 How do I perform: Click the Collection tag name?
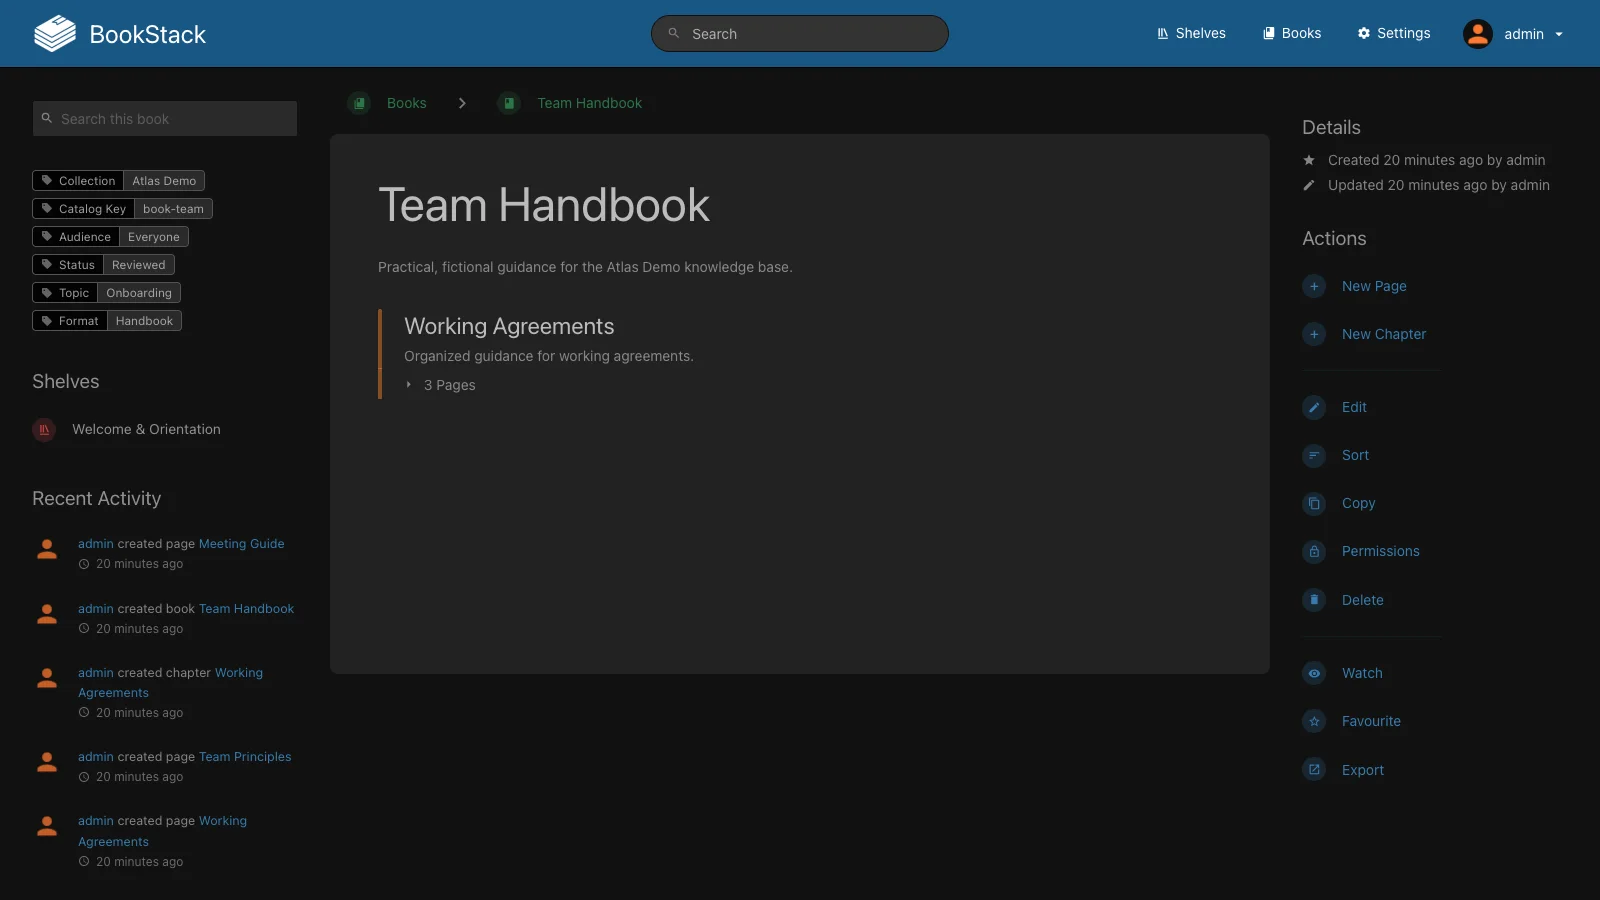click(78, 181)
